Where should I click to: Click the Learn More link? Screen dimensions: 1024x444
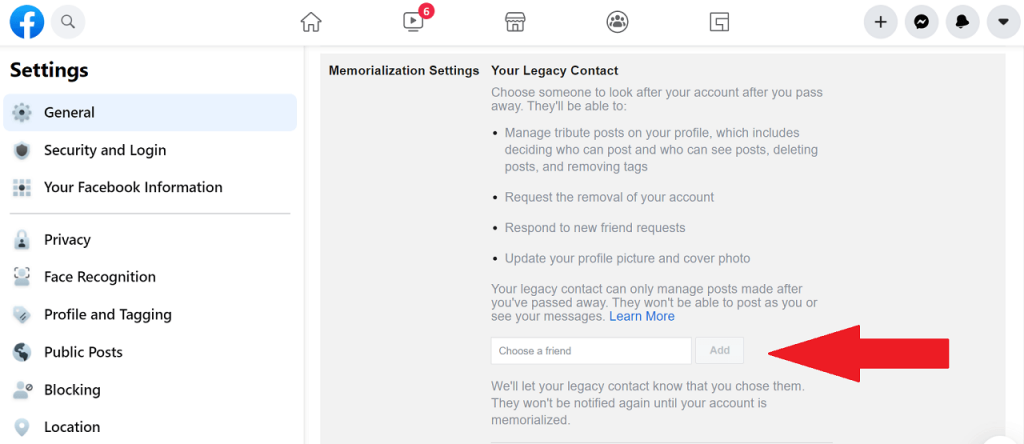(642, 317)
